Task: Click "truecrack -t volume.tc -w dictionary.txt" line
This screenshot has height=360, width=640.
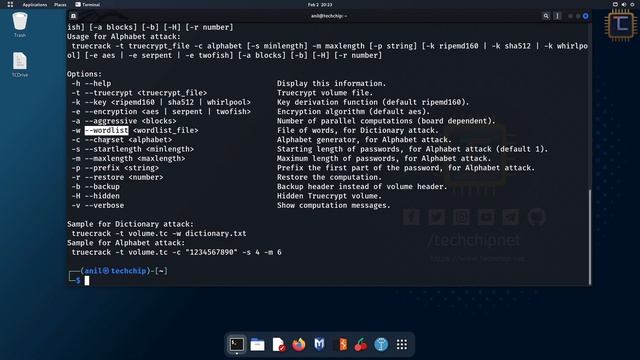Action: pyautogui.click(x=159, y=233)
